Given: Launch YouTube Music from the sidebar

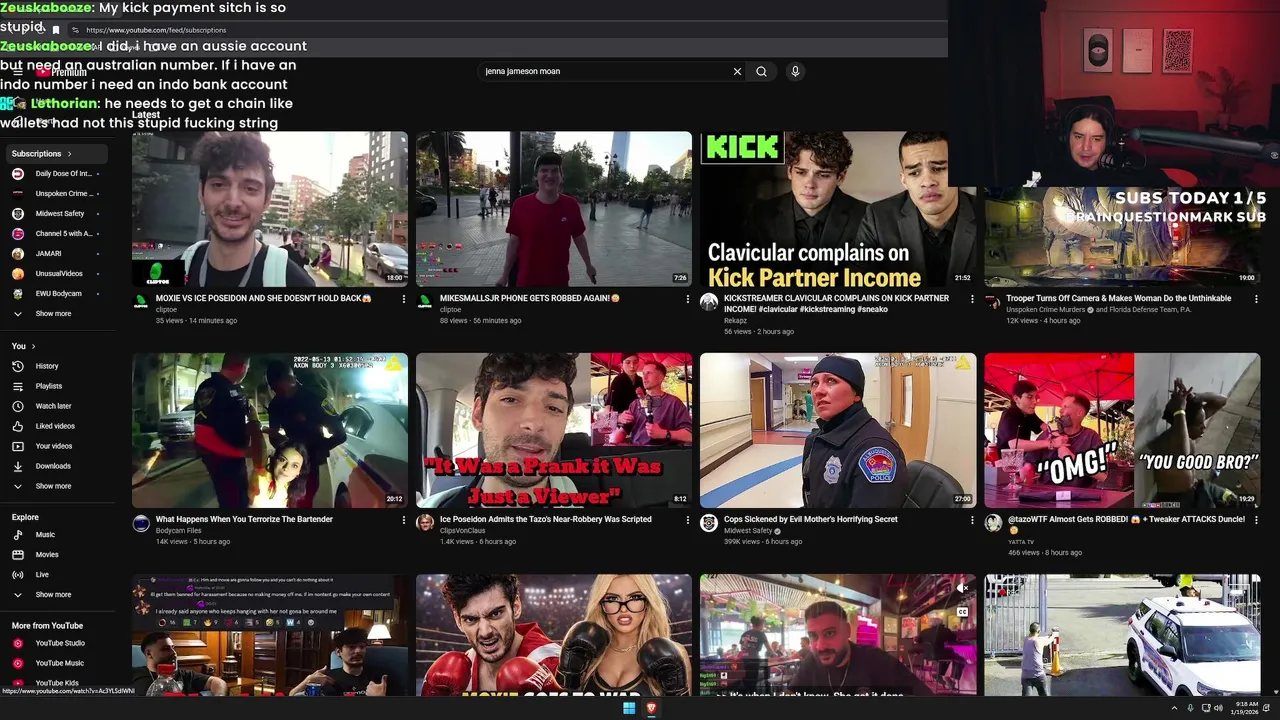Looking at the screenshot, I should pyautogui.click(x=60, y=663).
